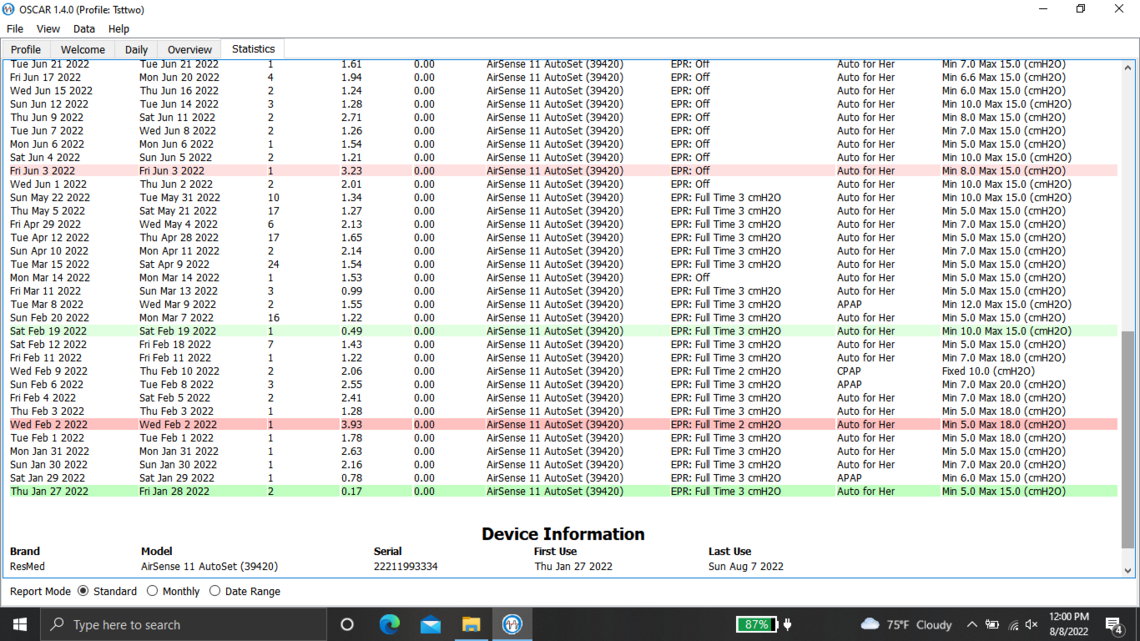Open the File menu

15,29
